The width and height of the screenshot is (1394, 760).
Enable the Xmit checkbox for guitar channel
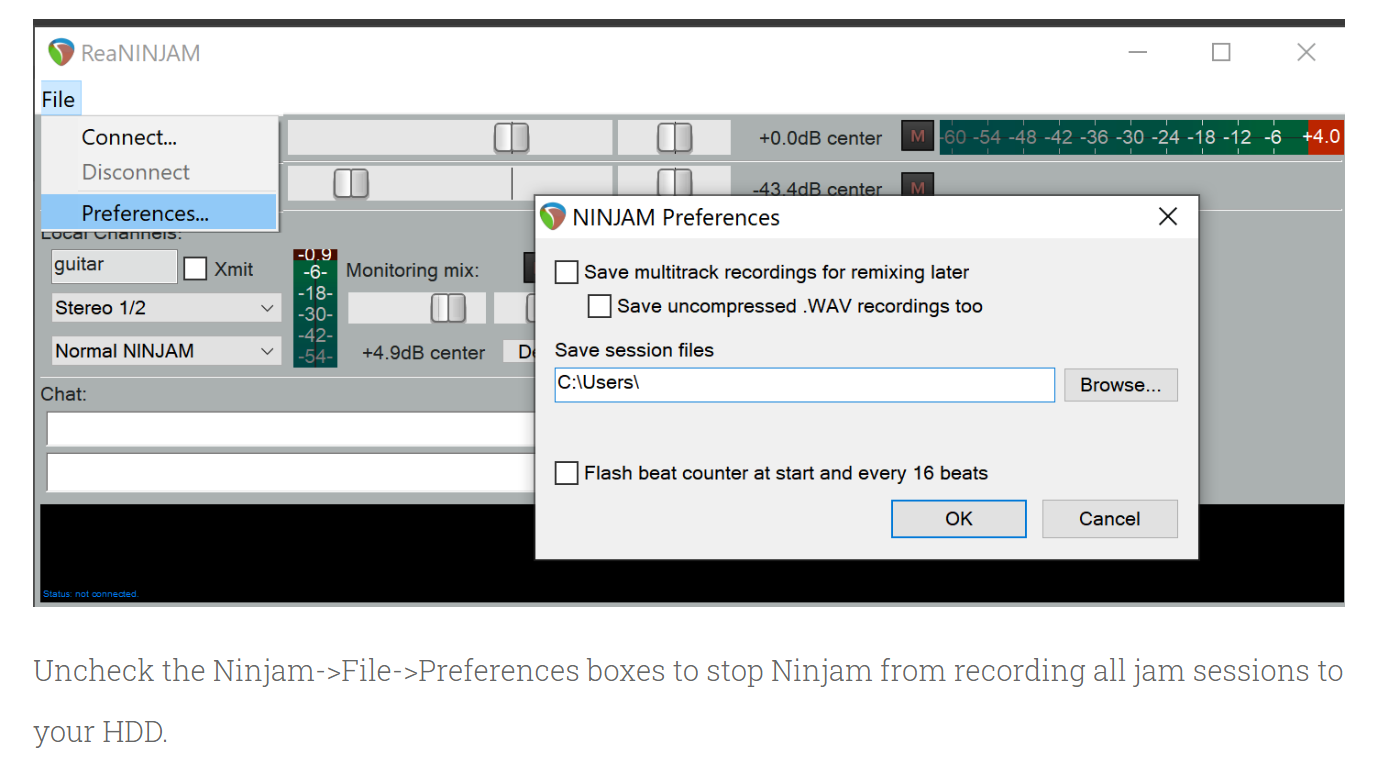click(x=196, y=269)
